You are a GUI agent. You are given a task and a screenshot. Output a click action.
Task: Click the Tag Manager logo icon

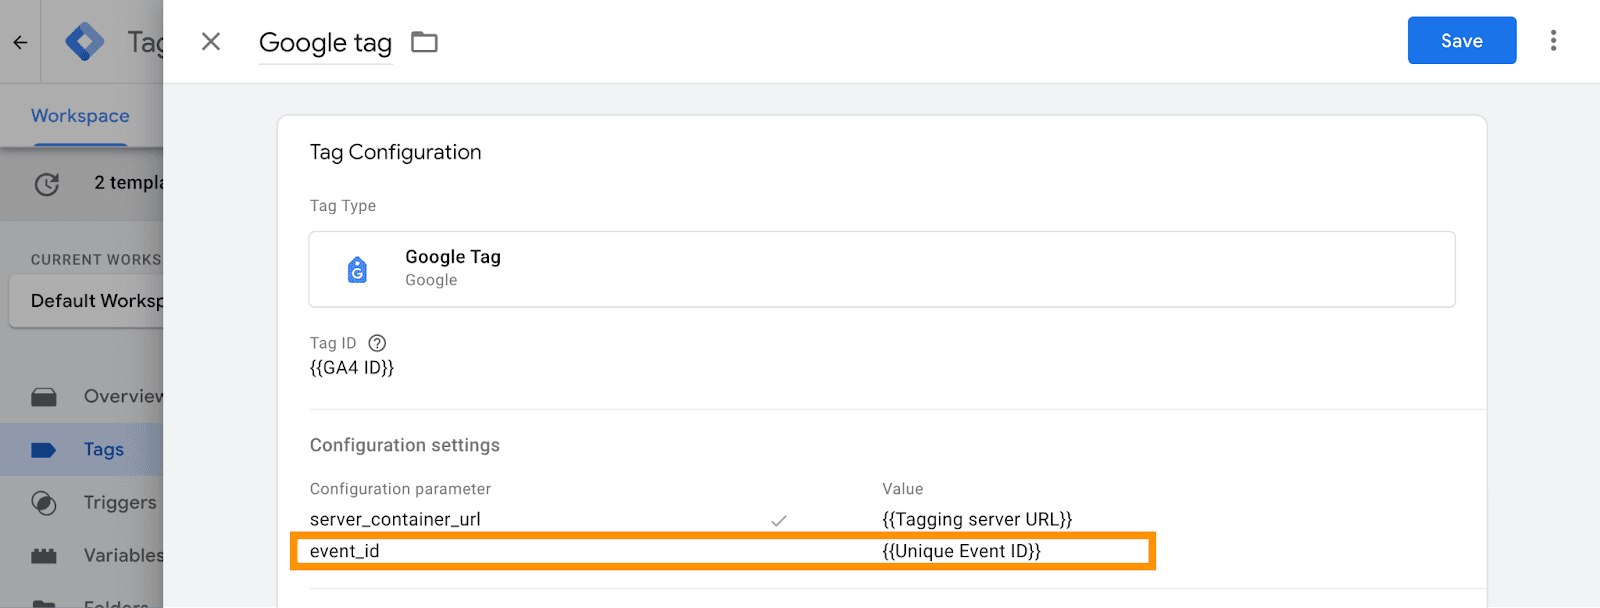[84, 42]
